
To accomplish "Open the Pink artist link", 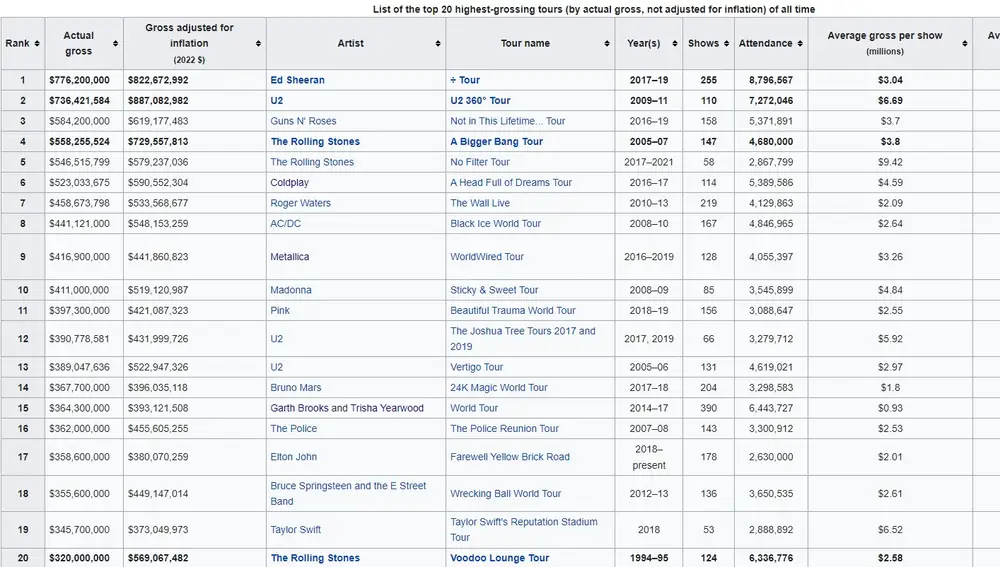I will click(x=280, y=310).
